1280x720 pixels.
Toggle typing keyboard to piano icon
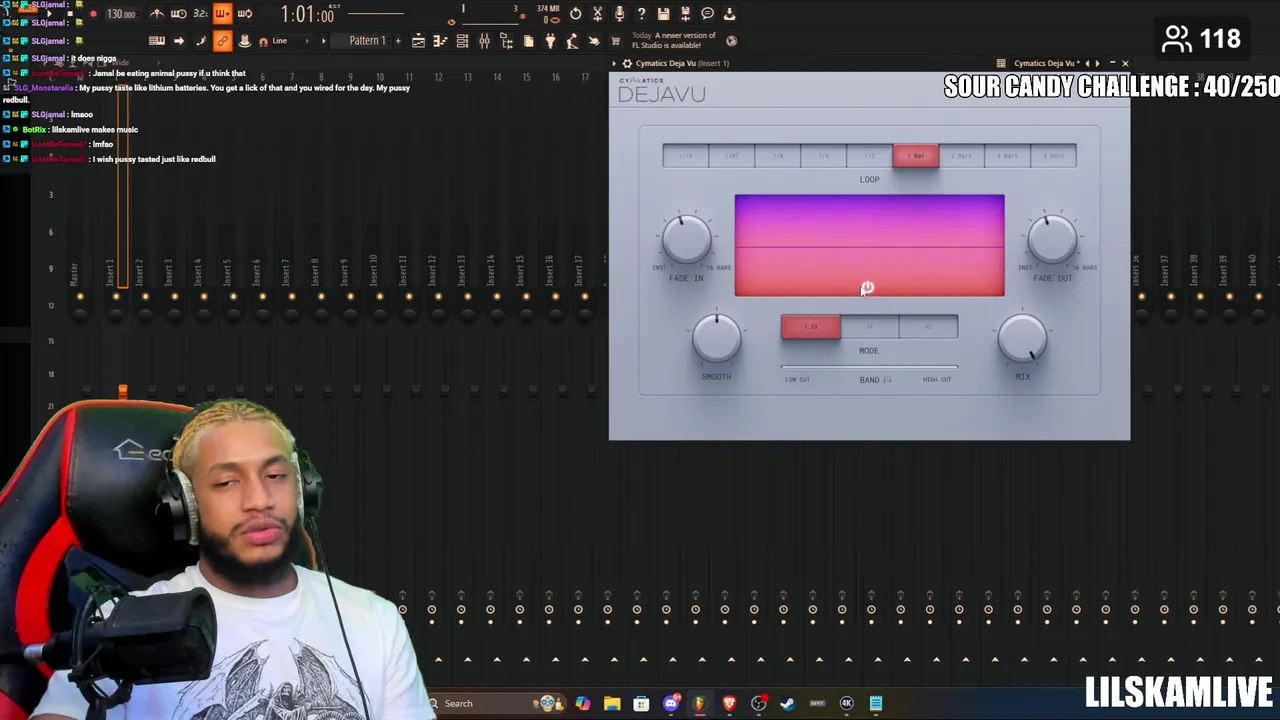157,41
